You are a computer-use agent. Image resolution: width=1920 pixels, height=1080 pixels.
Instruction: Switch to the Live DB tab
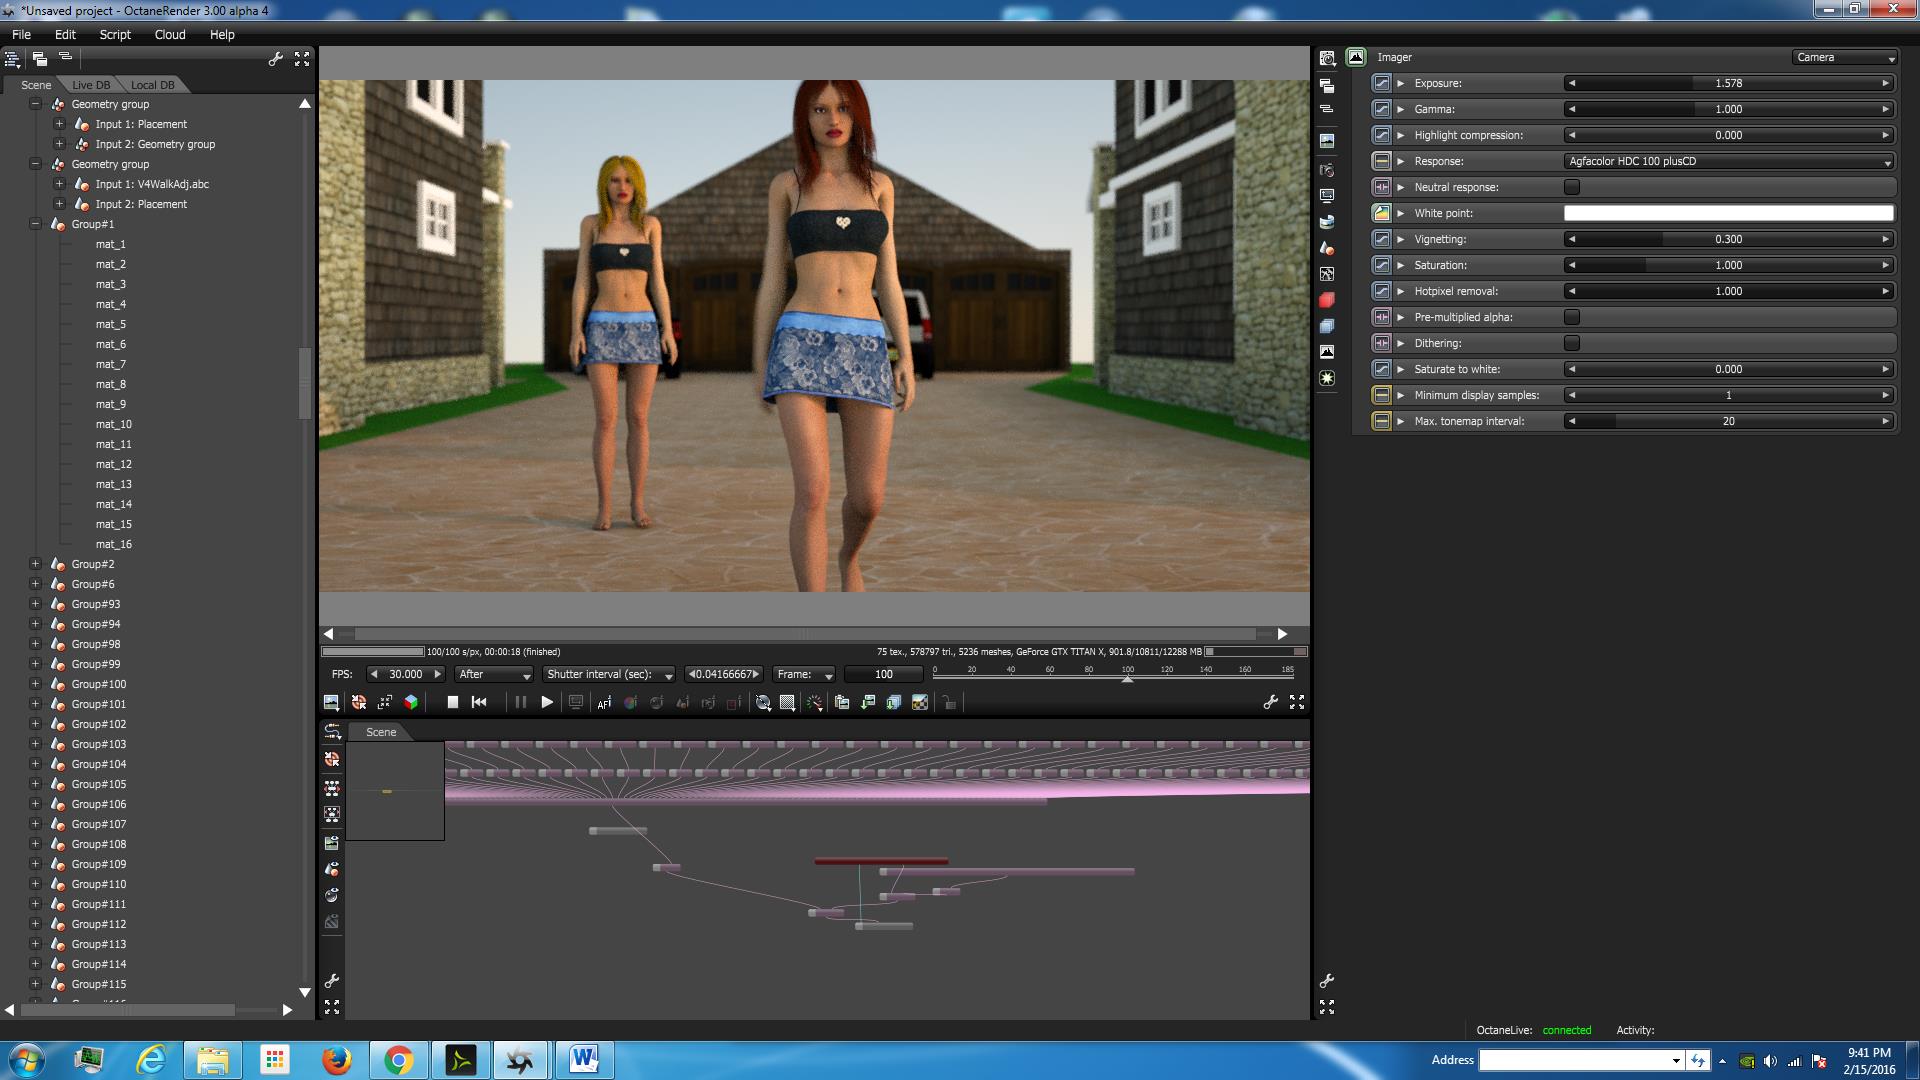(91, 85)
